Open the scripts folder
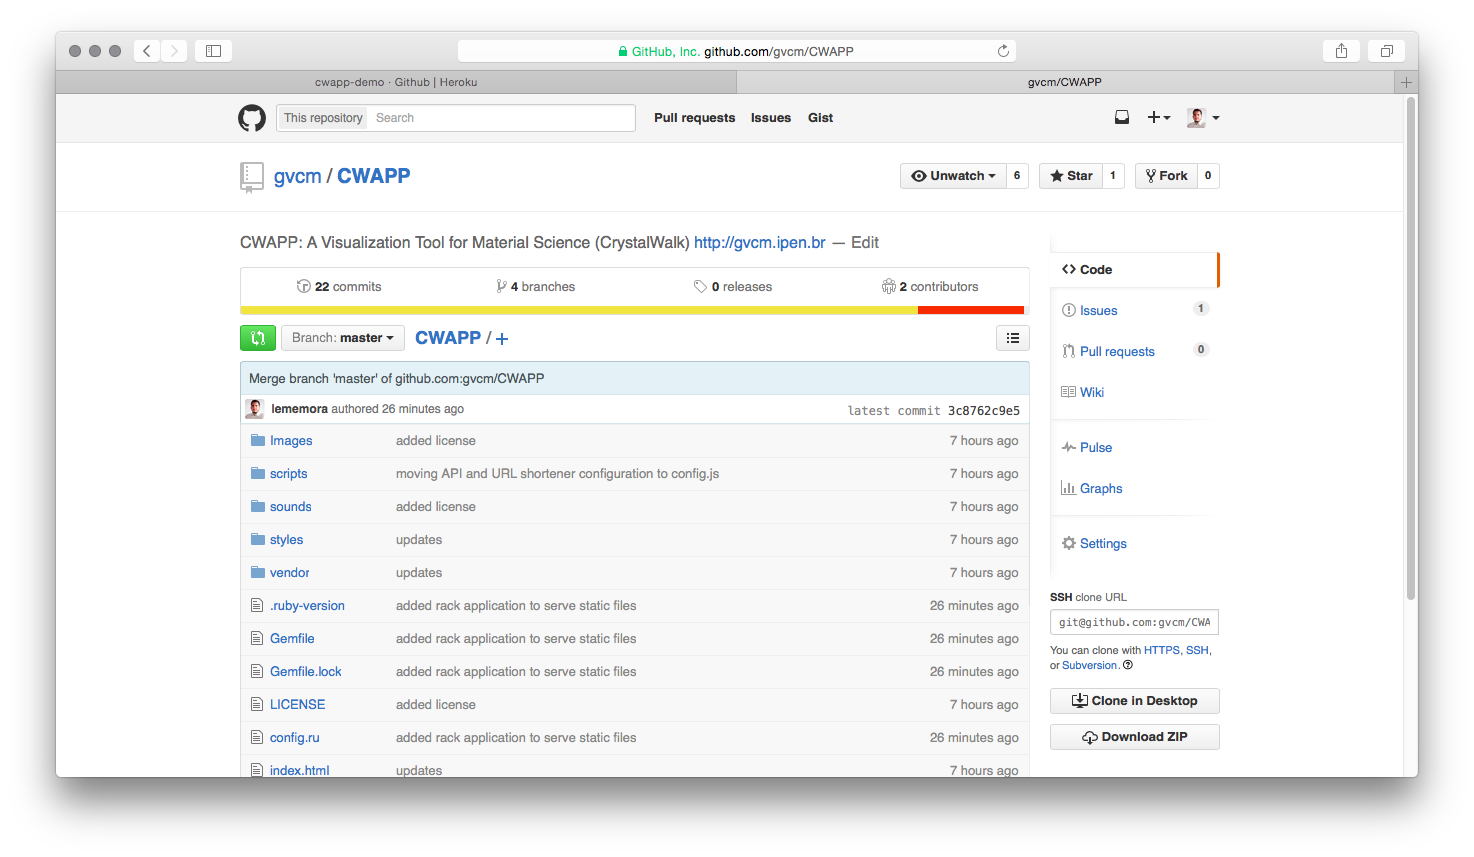This screenshot has height=857, width=1474. pos(288,473)
